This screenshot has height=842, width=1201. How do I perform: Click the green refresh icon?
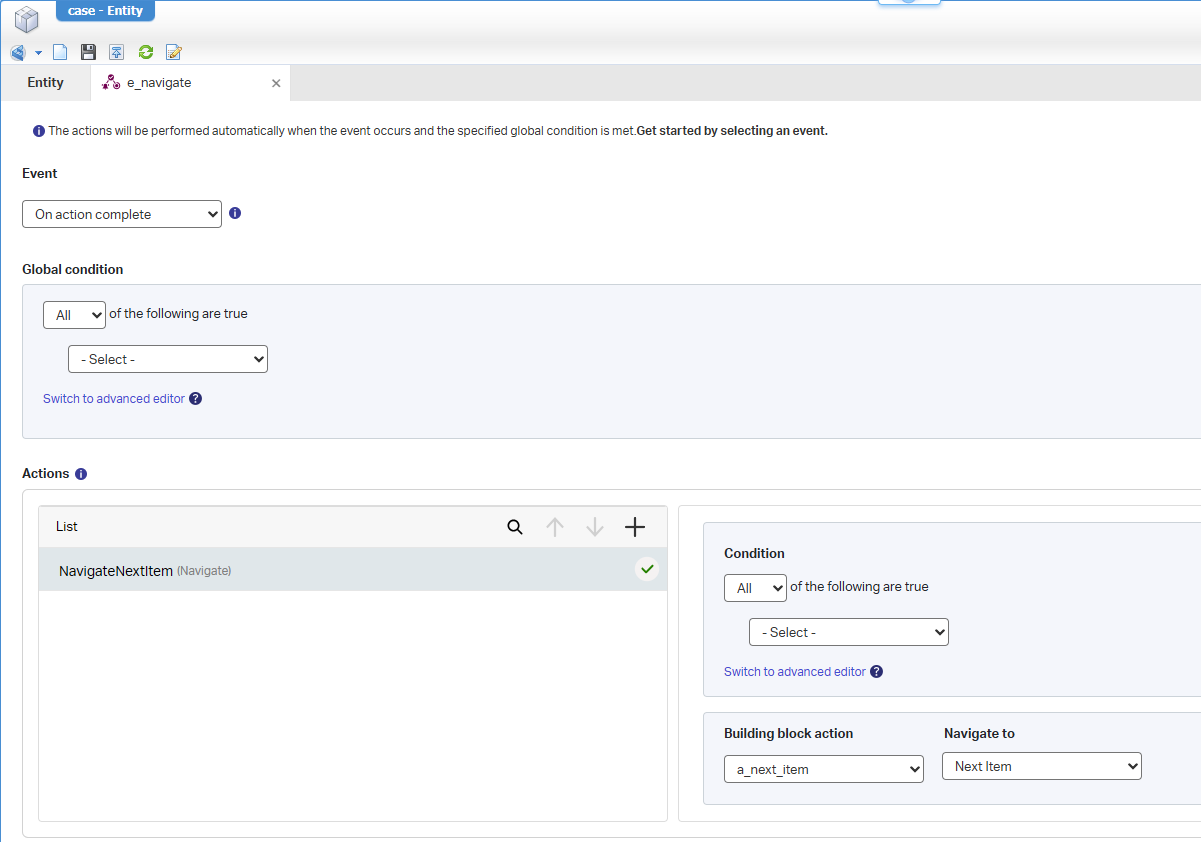click(x=145, y=52)
